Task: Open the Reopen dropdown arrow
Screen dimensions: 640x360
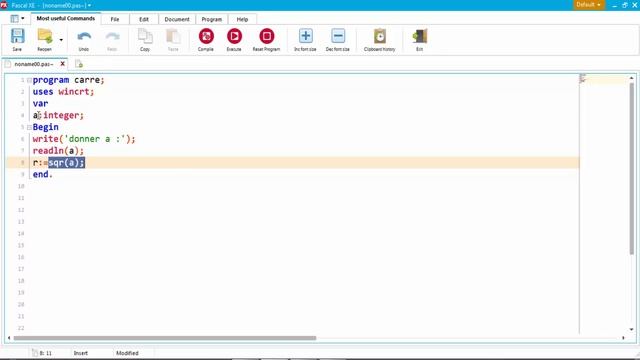Action: click(61, 40)
